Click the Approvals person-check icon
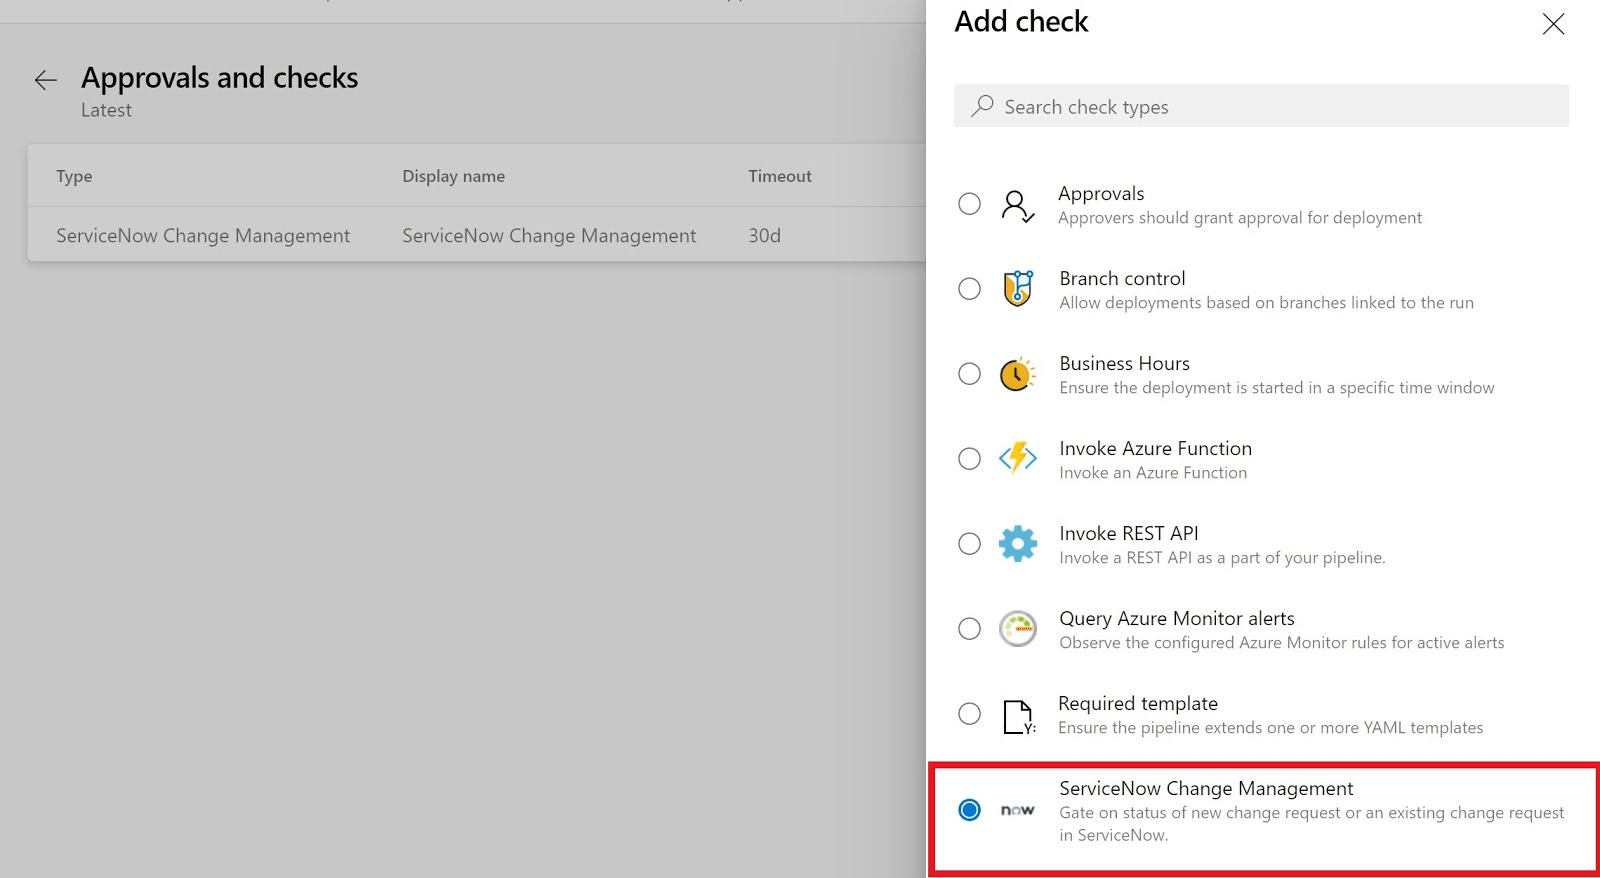The width and height of the screenshot is (1600, 878). point(1018,206)
